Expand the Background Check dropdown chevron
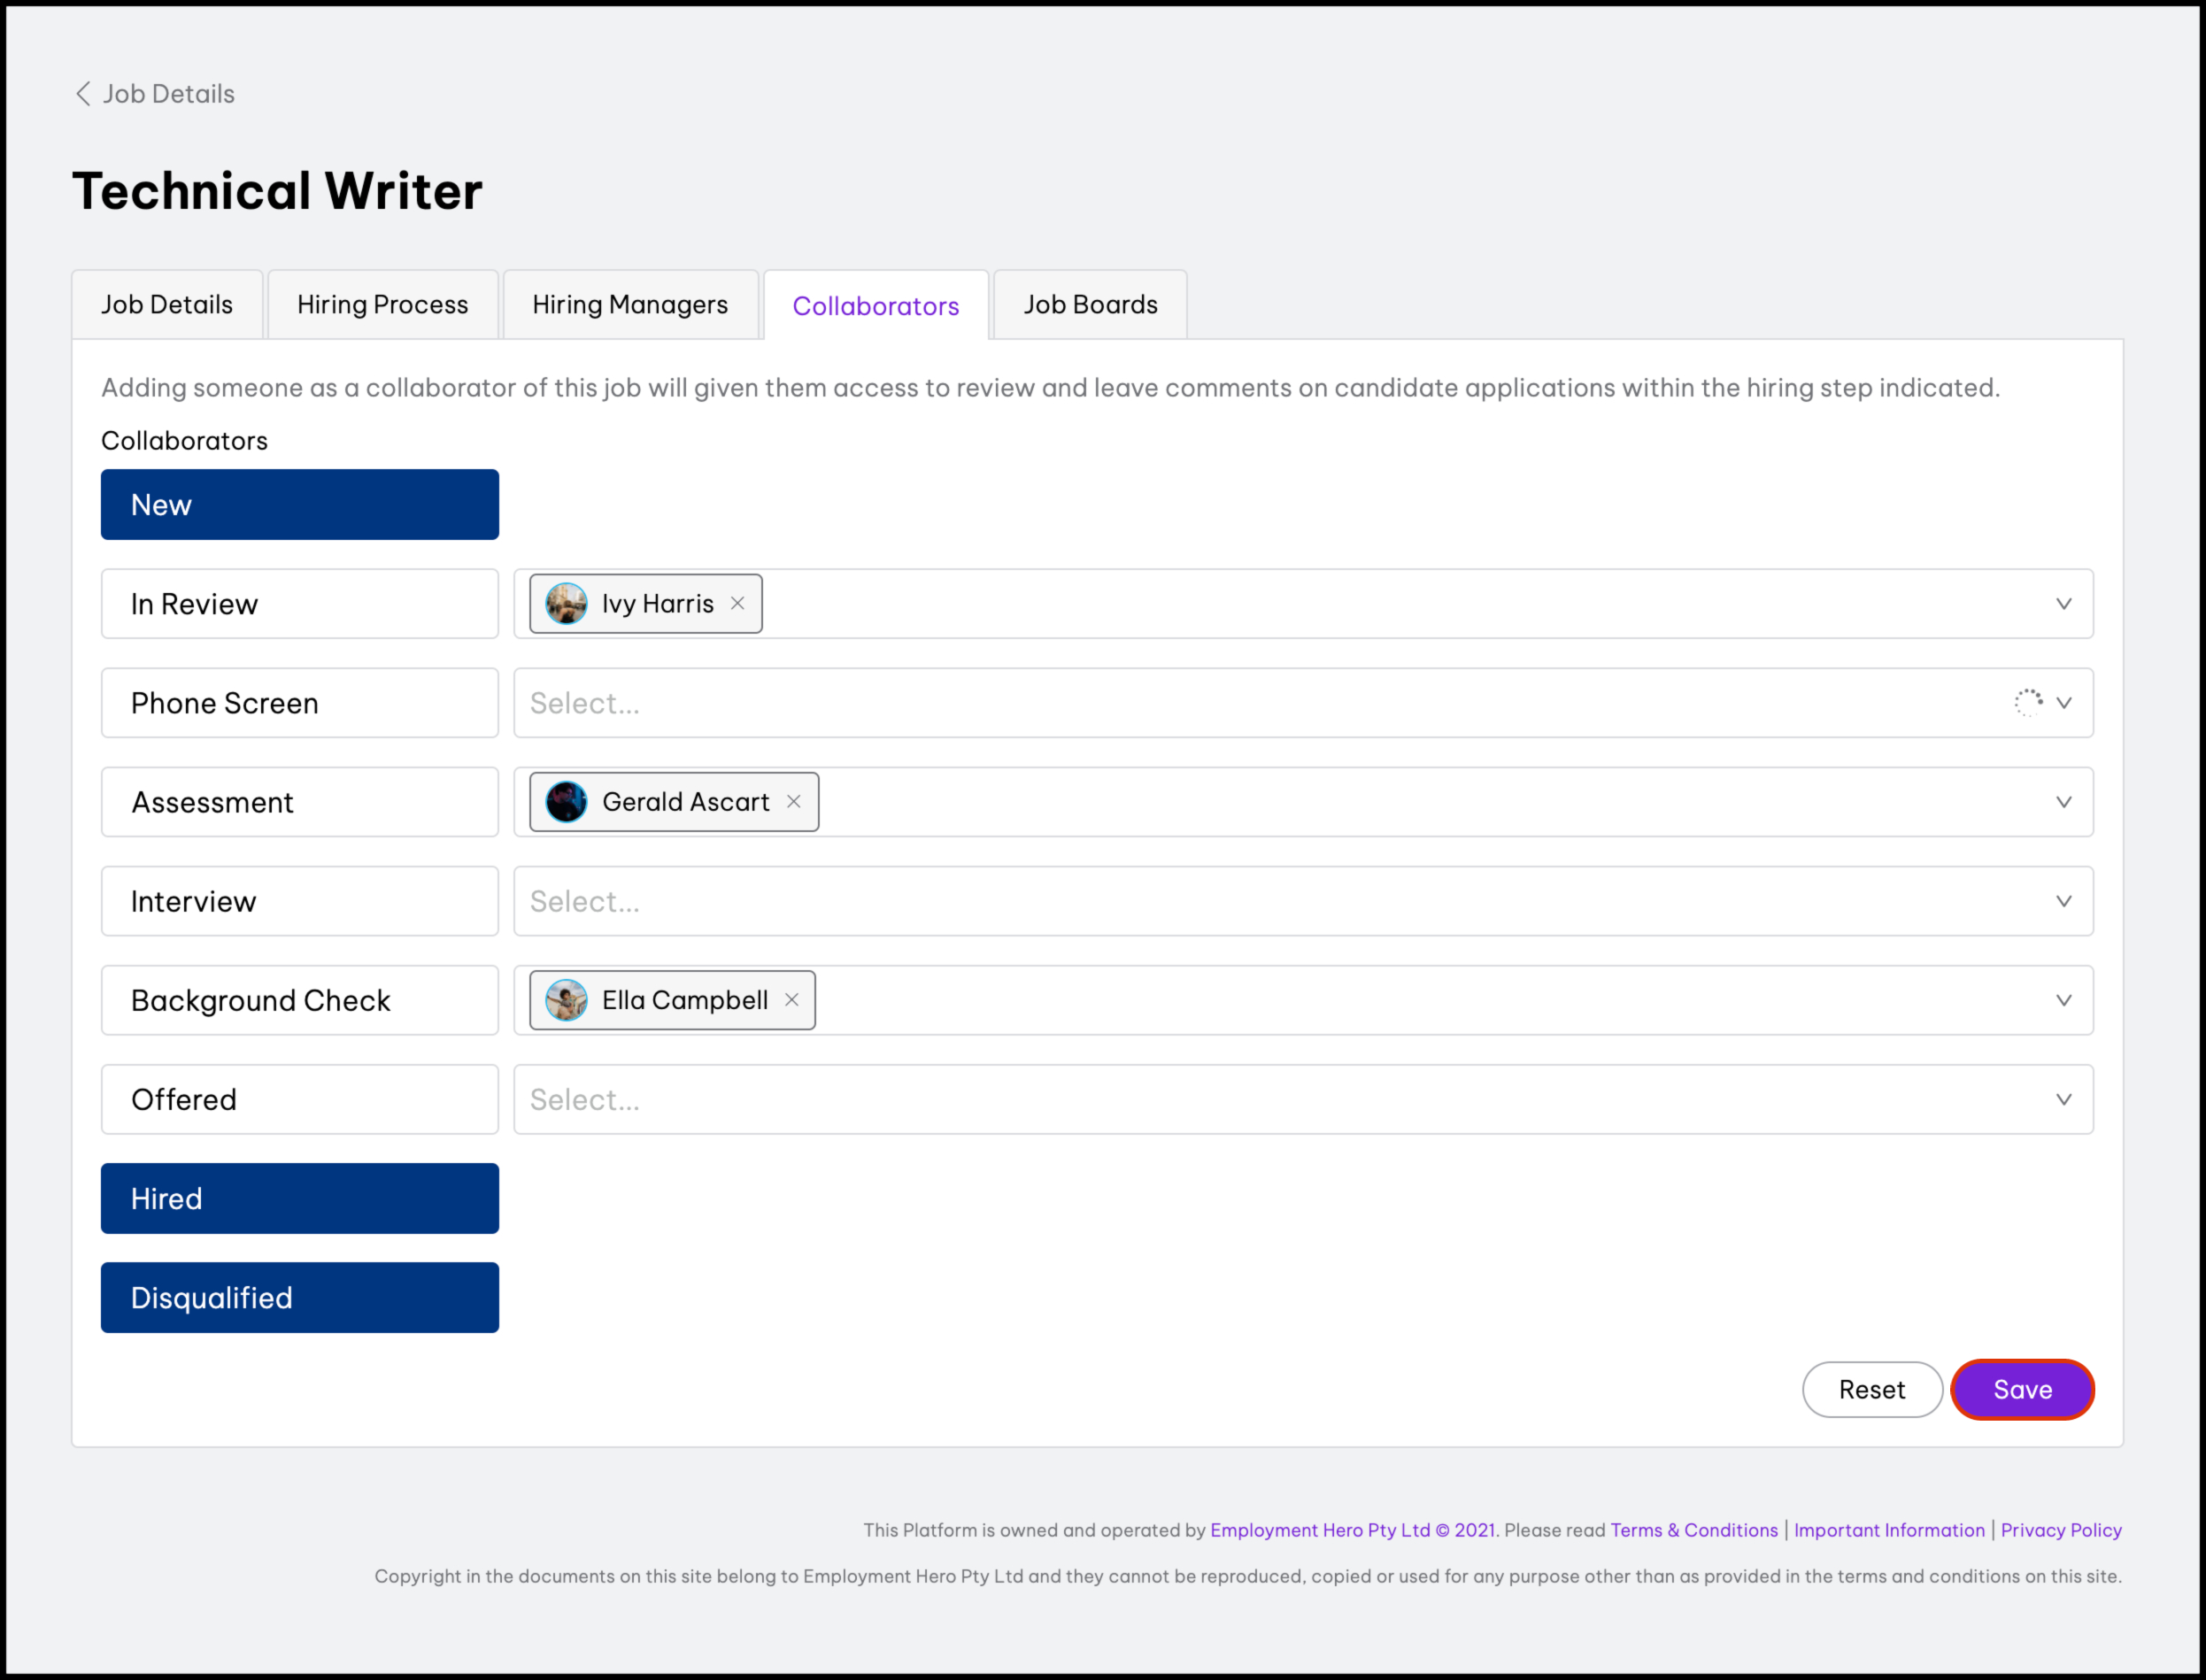This screenshot has width=2206, height=1680. [x=2063, y=1000]
